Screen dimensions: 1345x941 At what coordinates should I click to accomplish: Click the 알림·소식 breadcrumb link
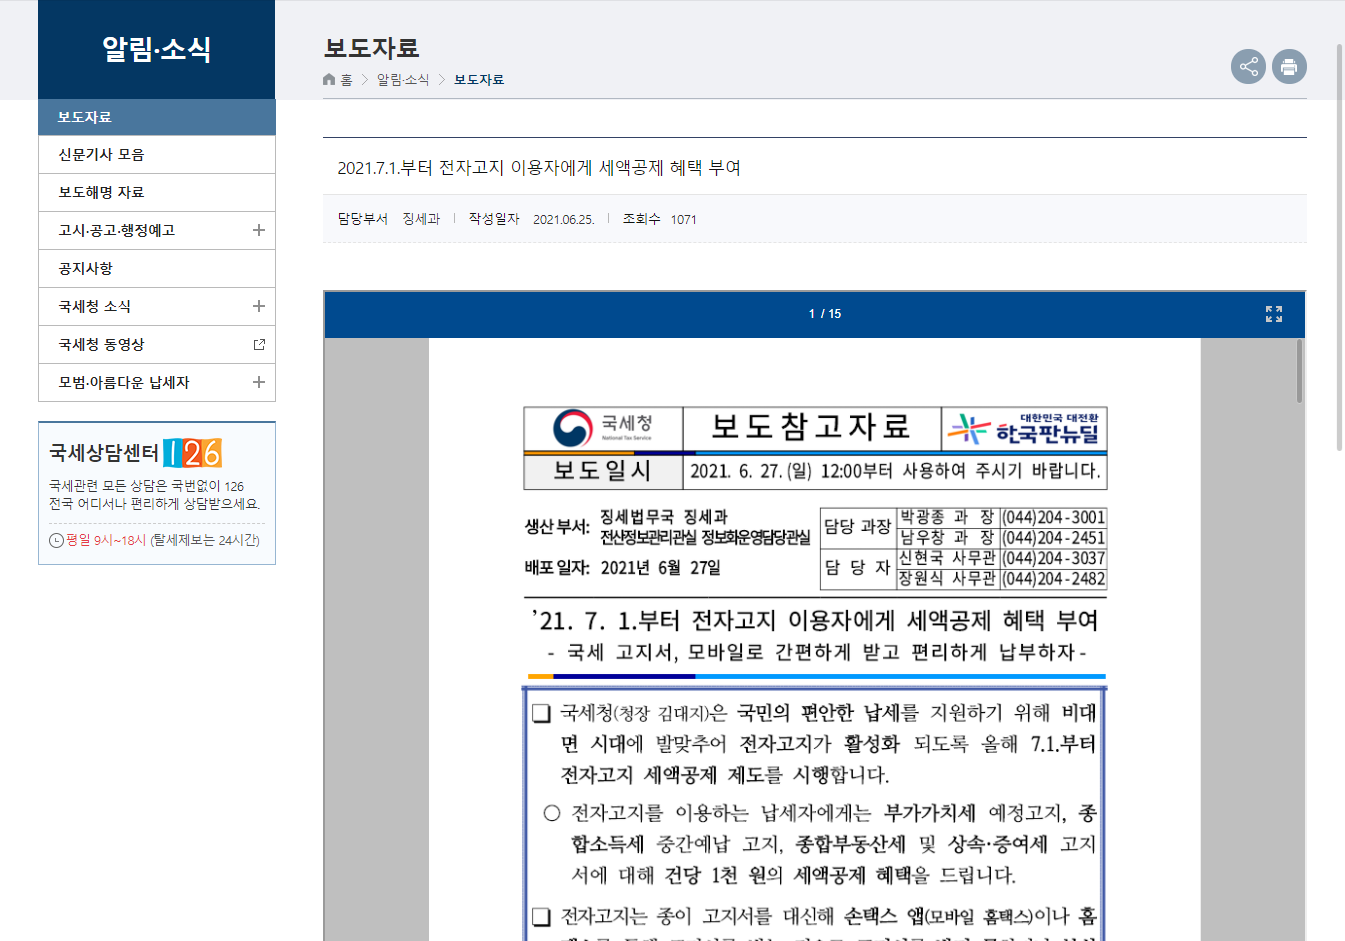[x=403, y=80]
